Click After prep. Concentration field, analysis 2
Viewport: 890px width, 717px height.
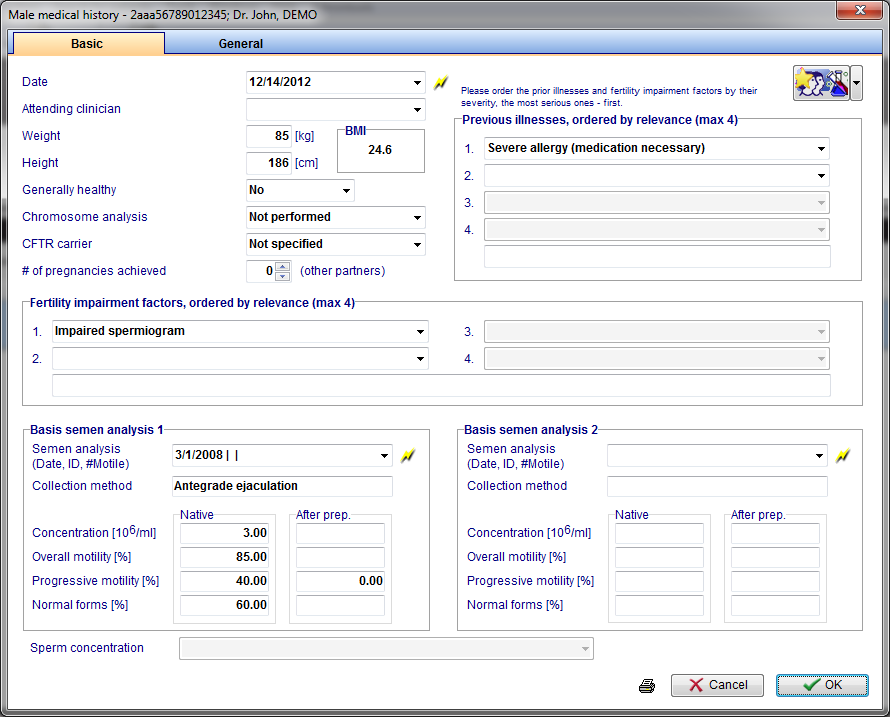tap(775, 533)
